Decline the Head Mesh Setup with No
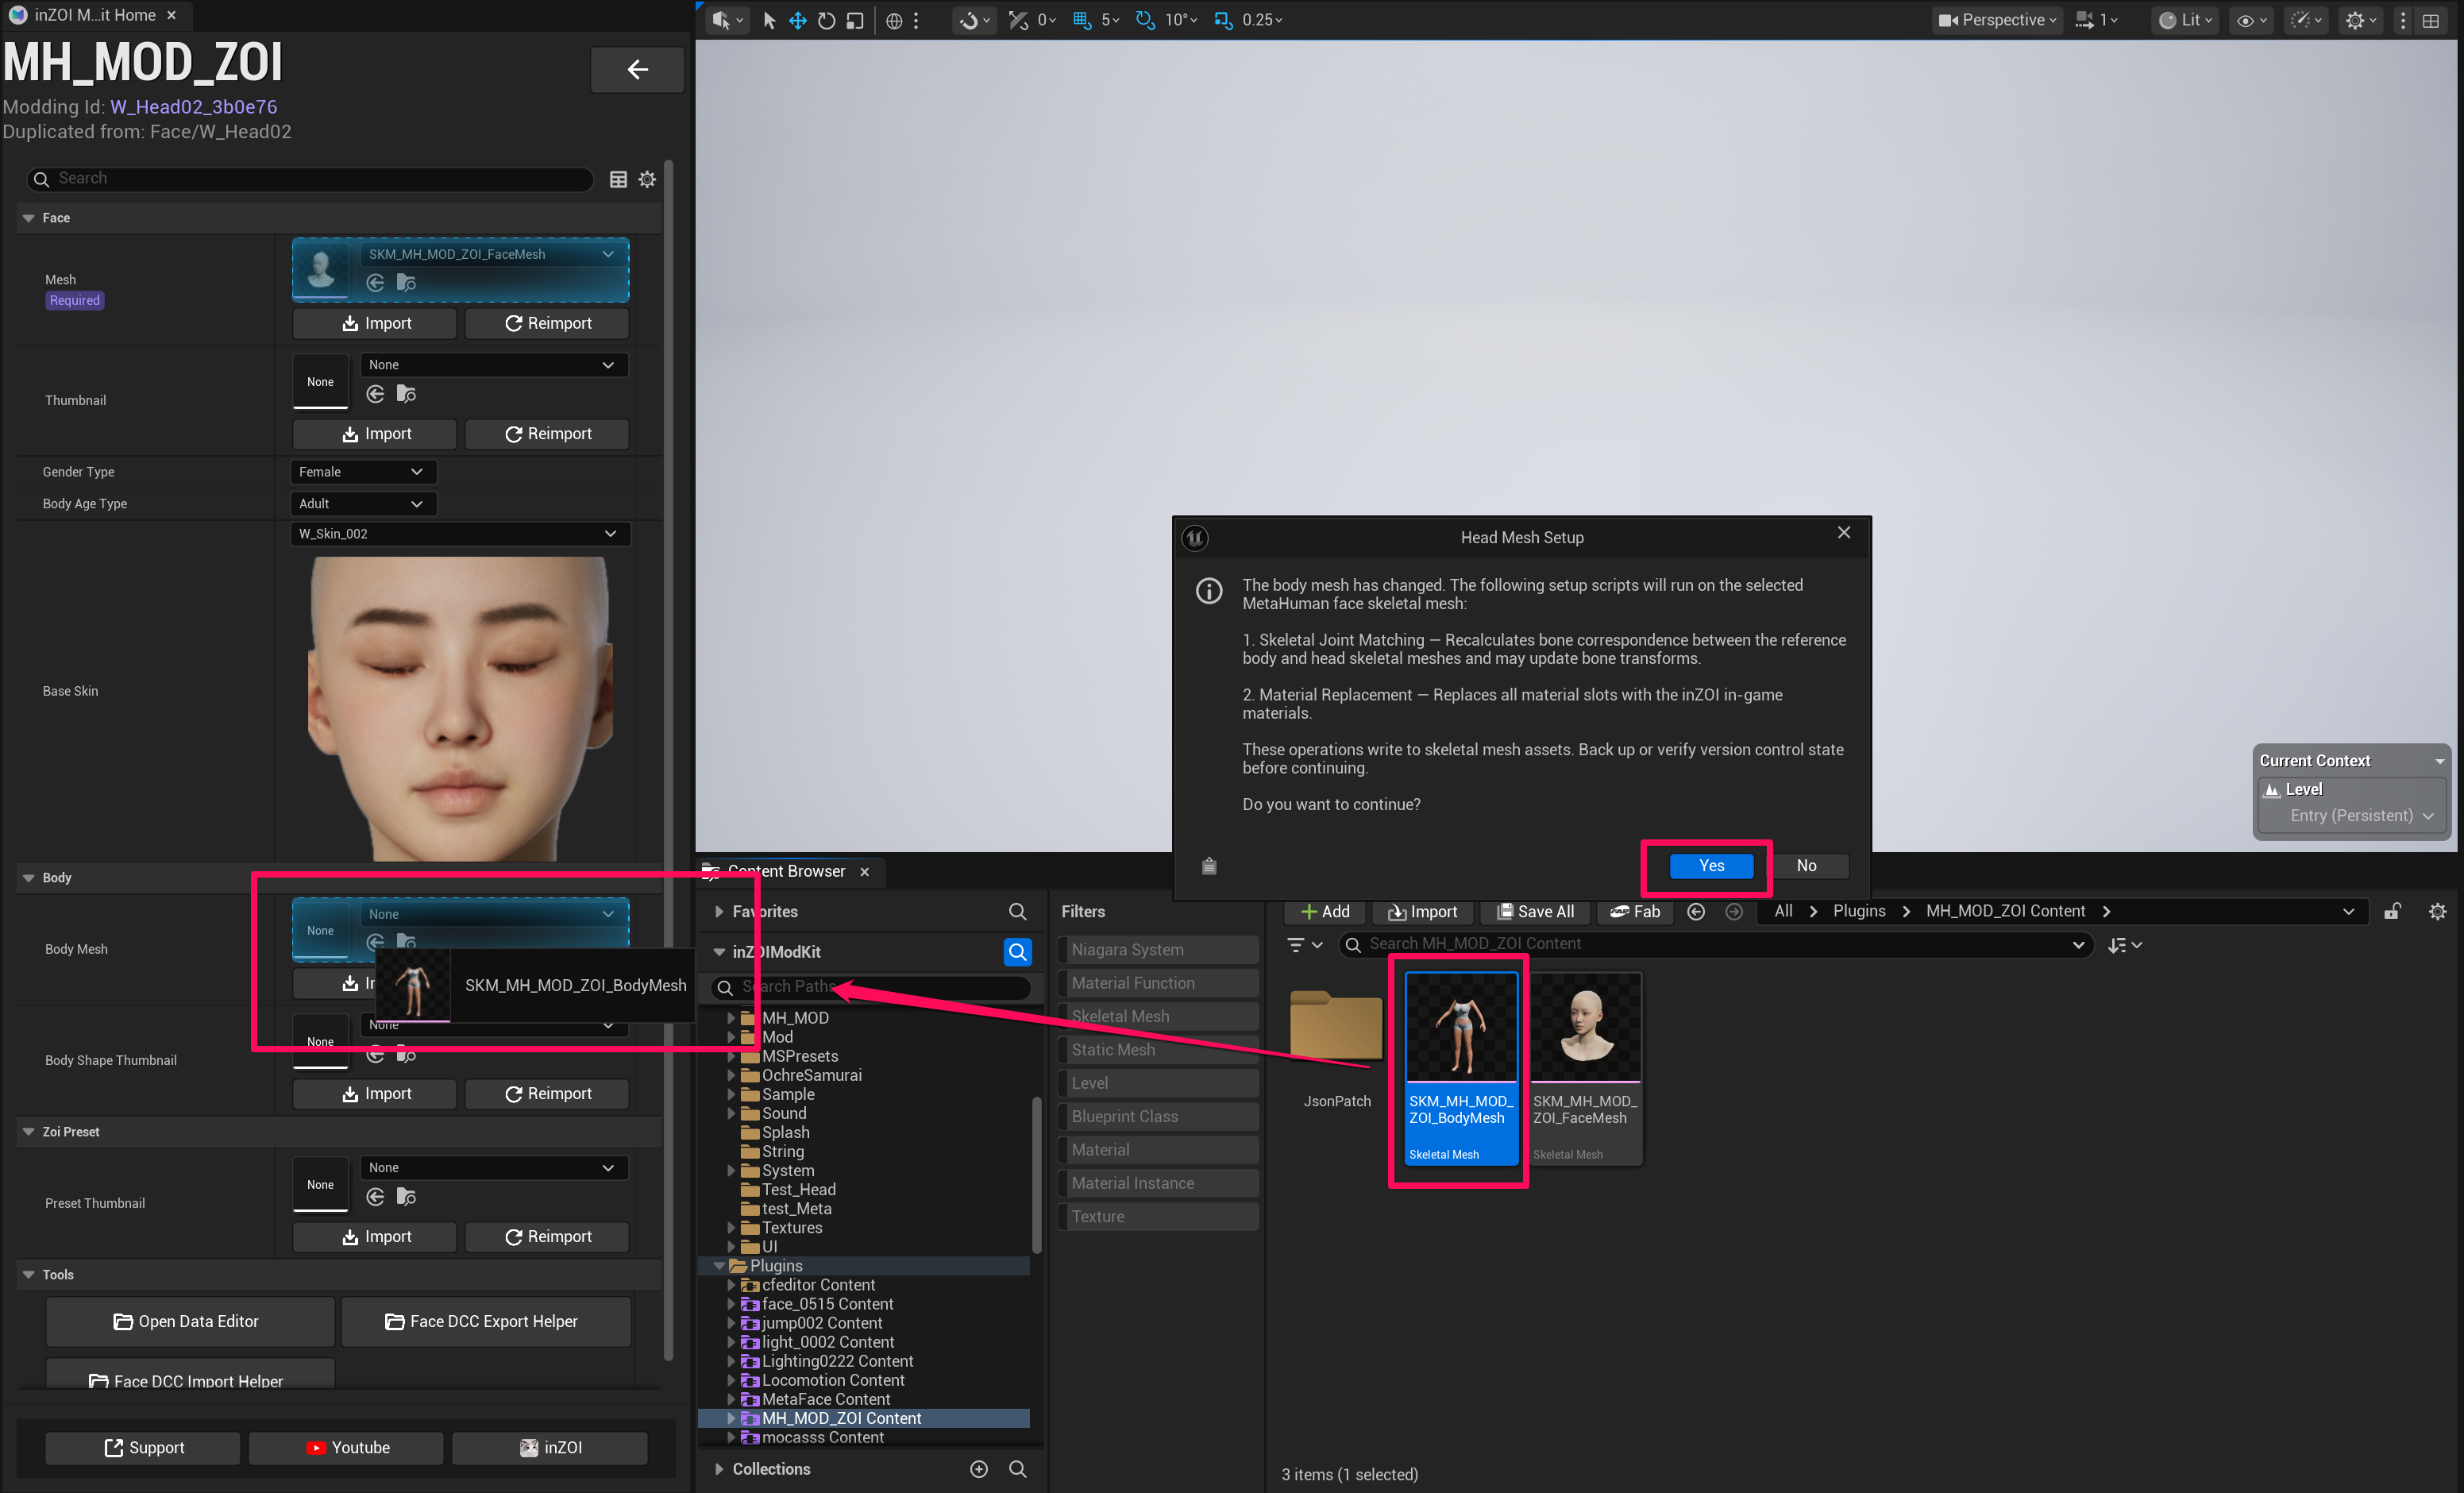 (x=1806, y=866)
